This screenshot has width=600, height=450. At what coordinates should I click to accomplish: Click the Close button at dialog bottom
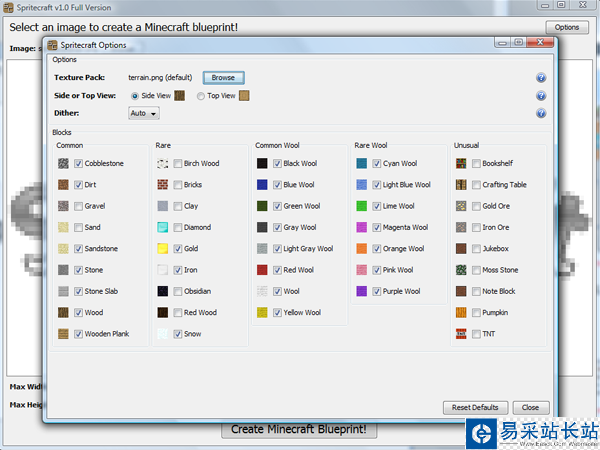531,408
